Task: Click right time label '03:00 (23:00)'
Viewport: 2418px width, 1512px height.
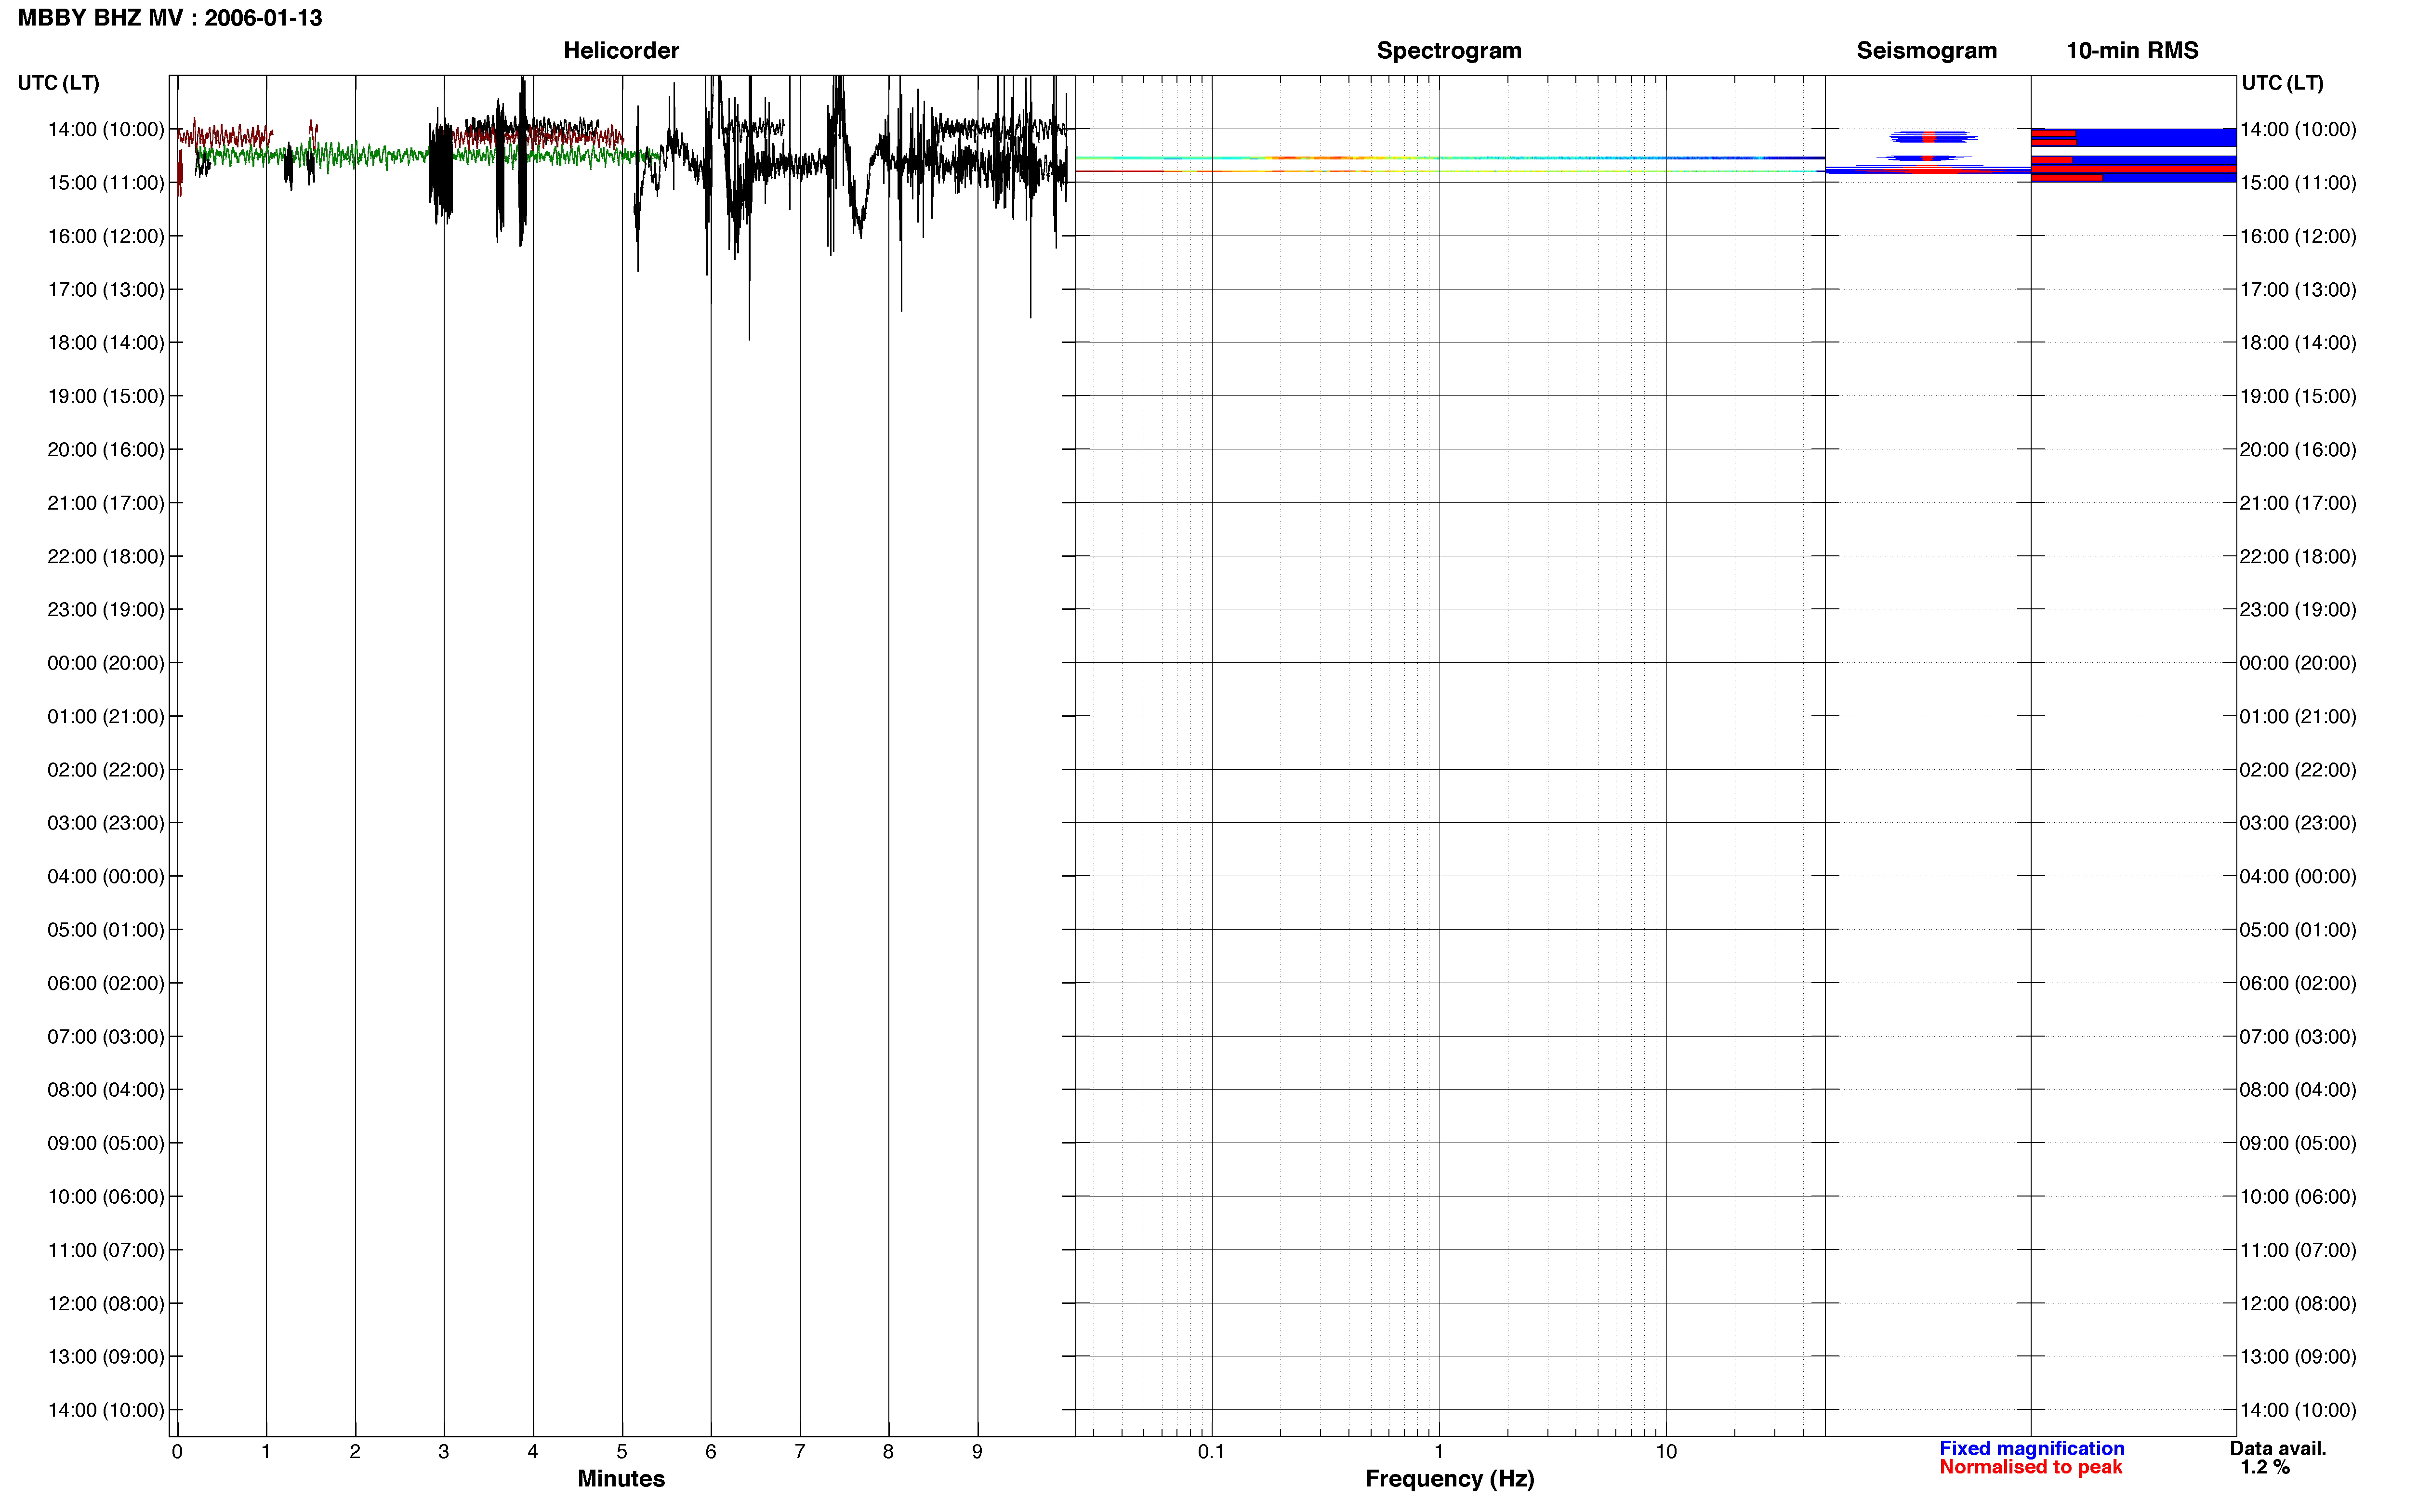Action: [x=2298, y=823]
